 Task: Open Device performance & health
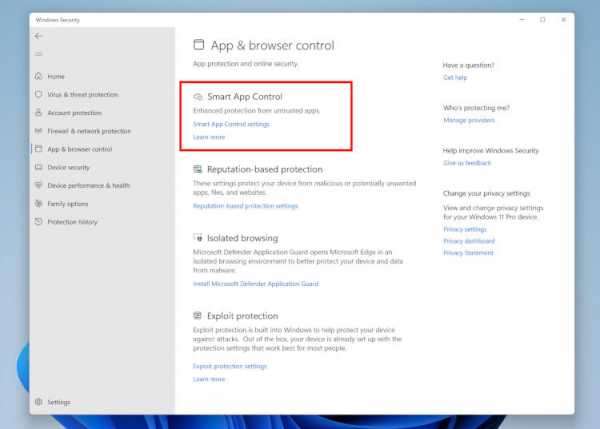(x=88, y=186)
